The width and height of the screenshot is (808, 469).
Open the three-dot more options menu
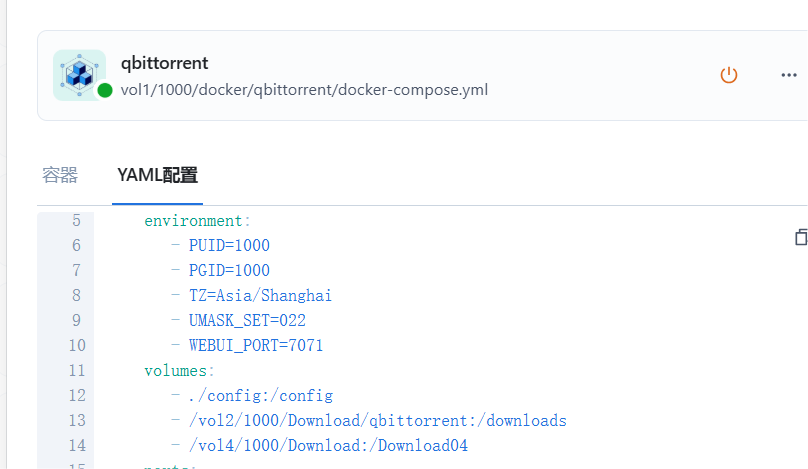(x=789, y=75)
